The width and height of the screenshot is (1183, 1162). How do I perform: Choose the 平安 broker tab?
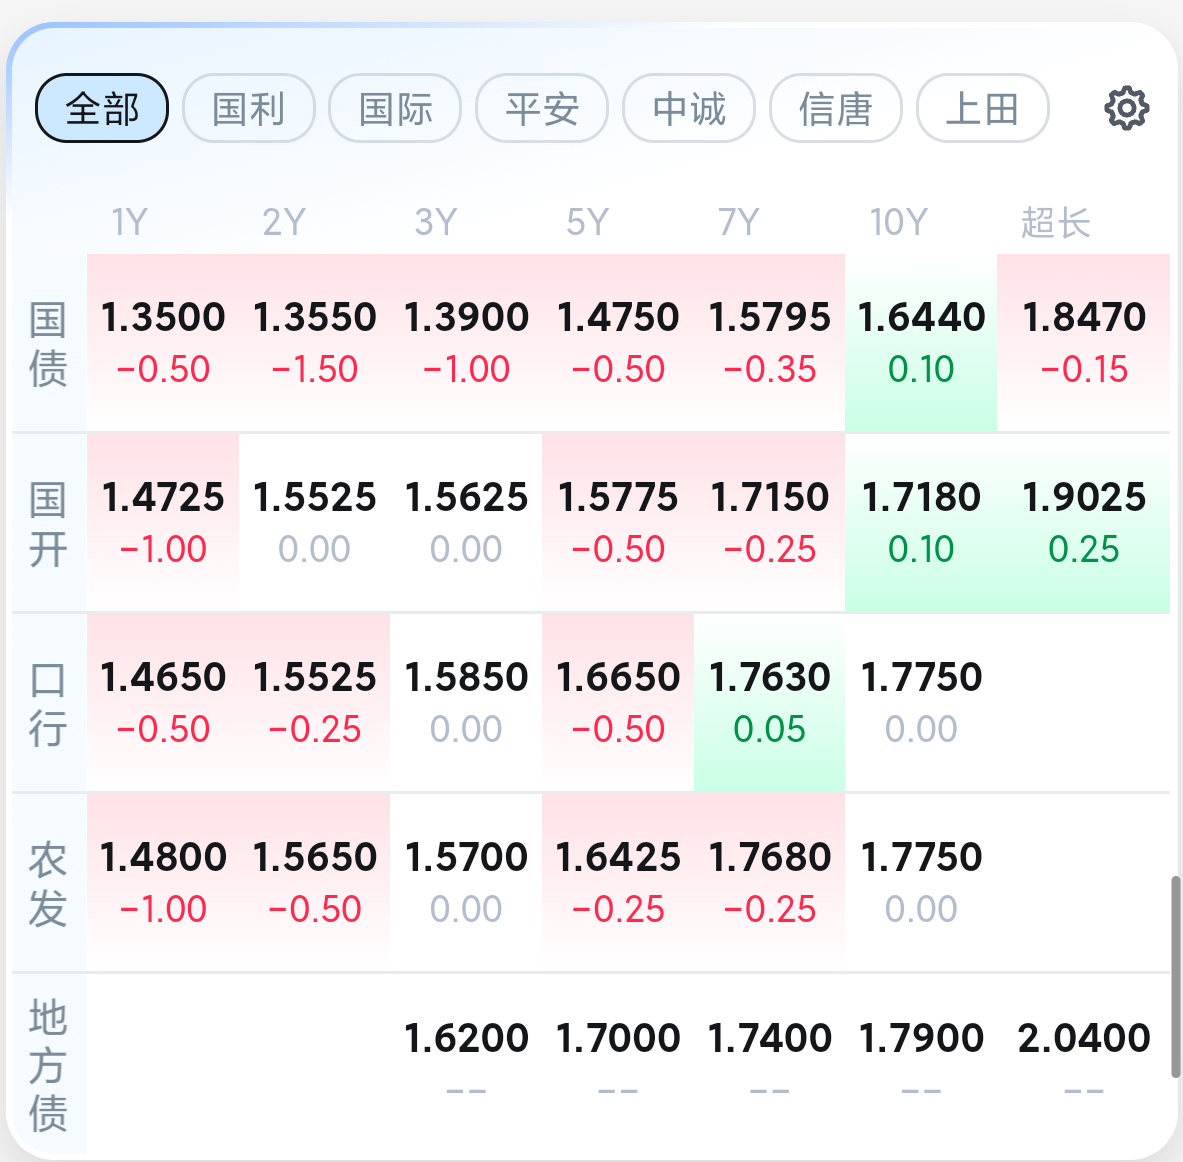[x=542, y=109]
